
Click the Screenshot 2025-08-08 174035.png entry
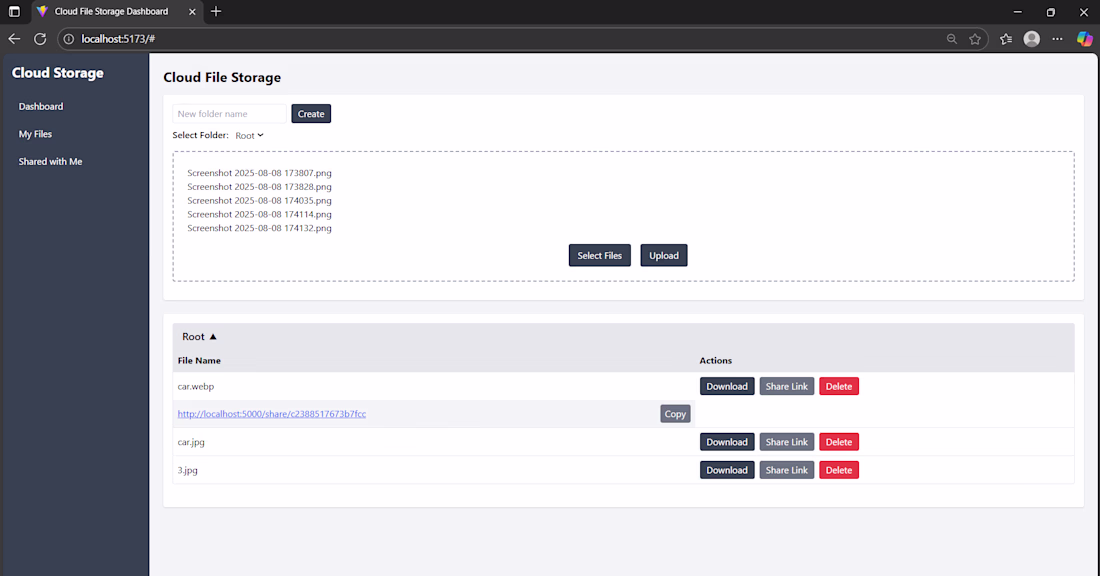(x=259, y=201)
